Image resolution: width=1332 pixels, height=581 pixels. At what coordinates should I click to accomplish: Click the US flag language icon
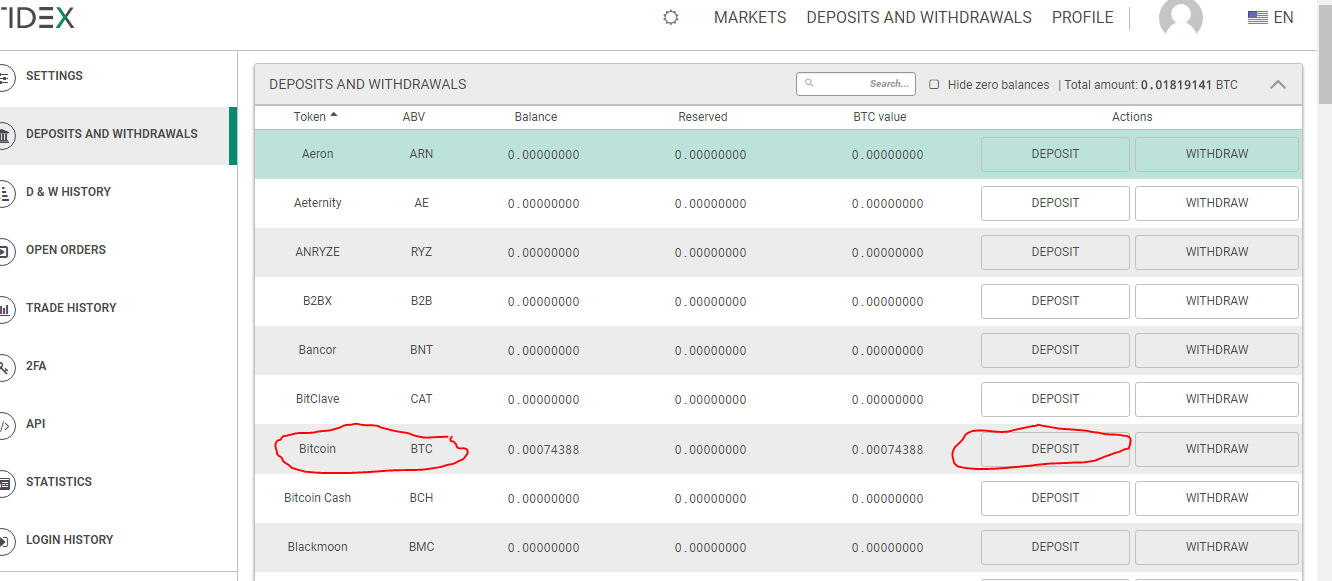coord(1258,18)
